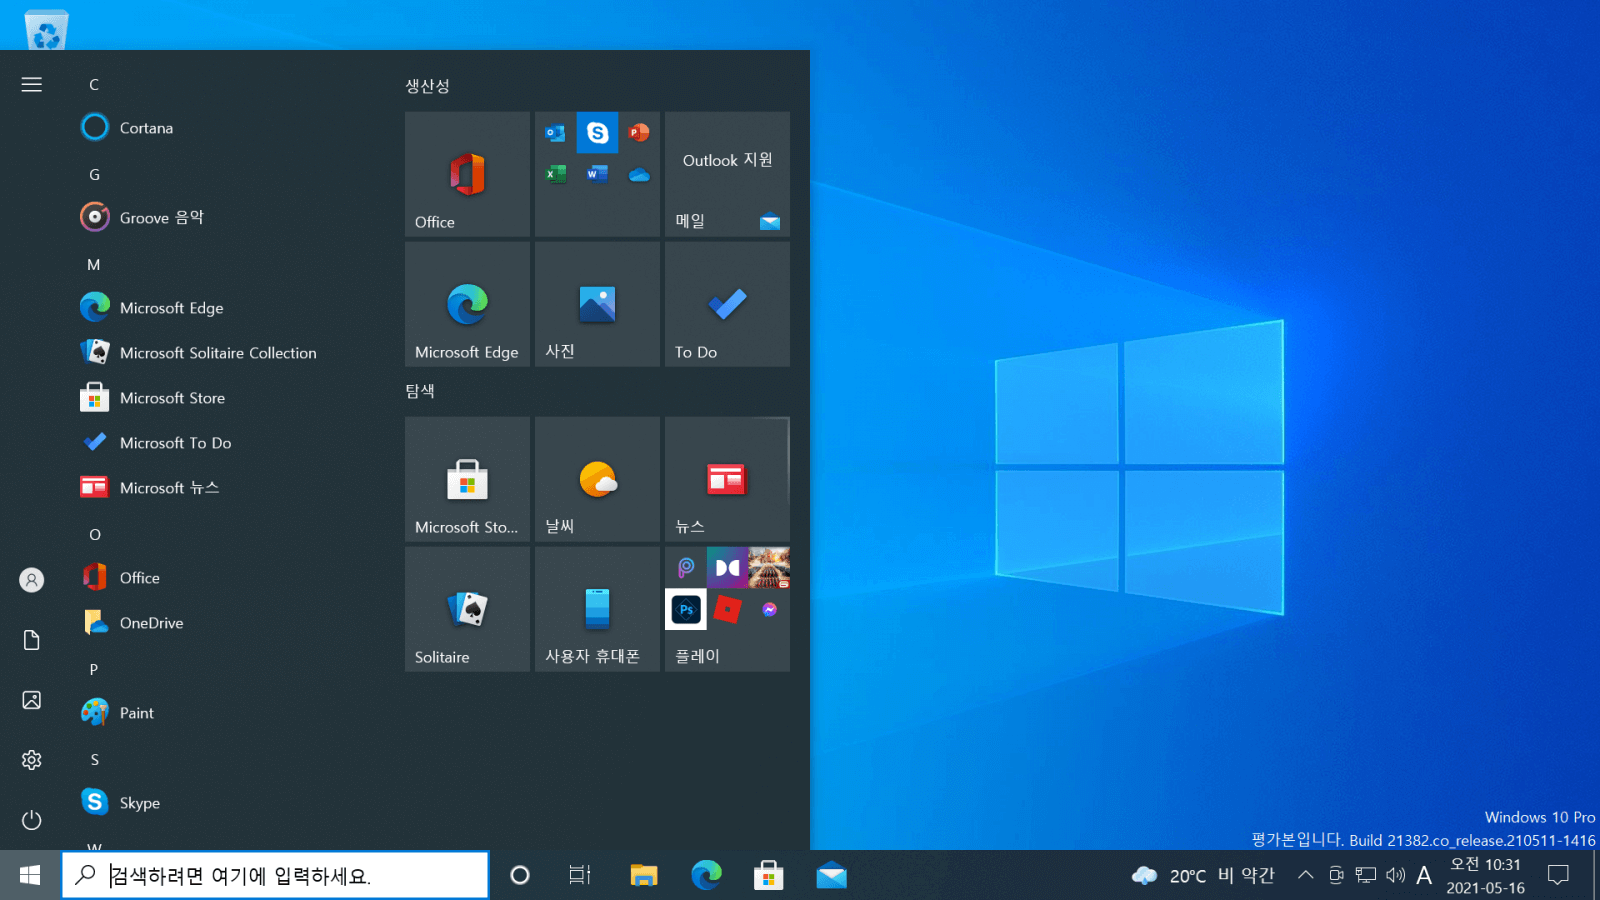Open the clock and date flyout
This screenshot has height=900, width=1600.
pyautogui.click(x=1485, y=875)
